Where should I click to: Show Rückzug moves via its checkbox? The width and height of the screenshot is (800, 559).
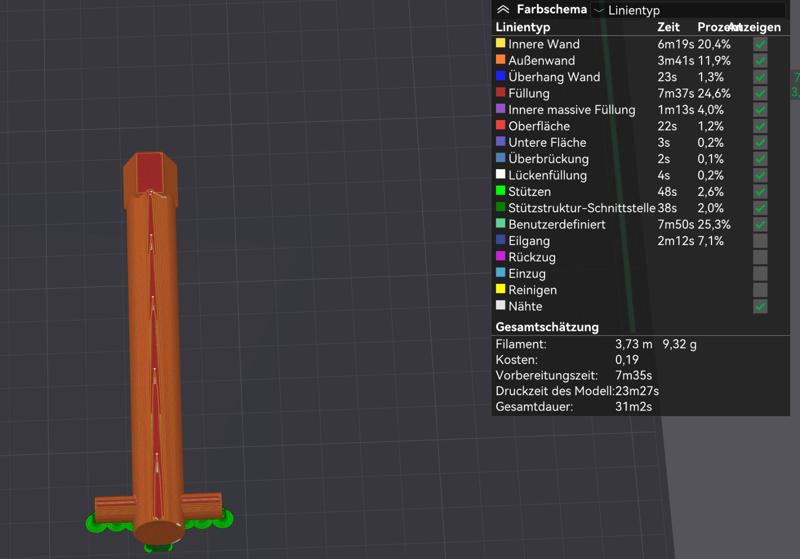[x=760, y=258]
